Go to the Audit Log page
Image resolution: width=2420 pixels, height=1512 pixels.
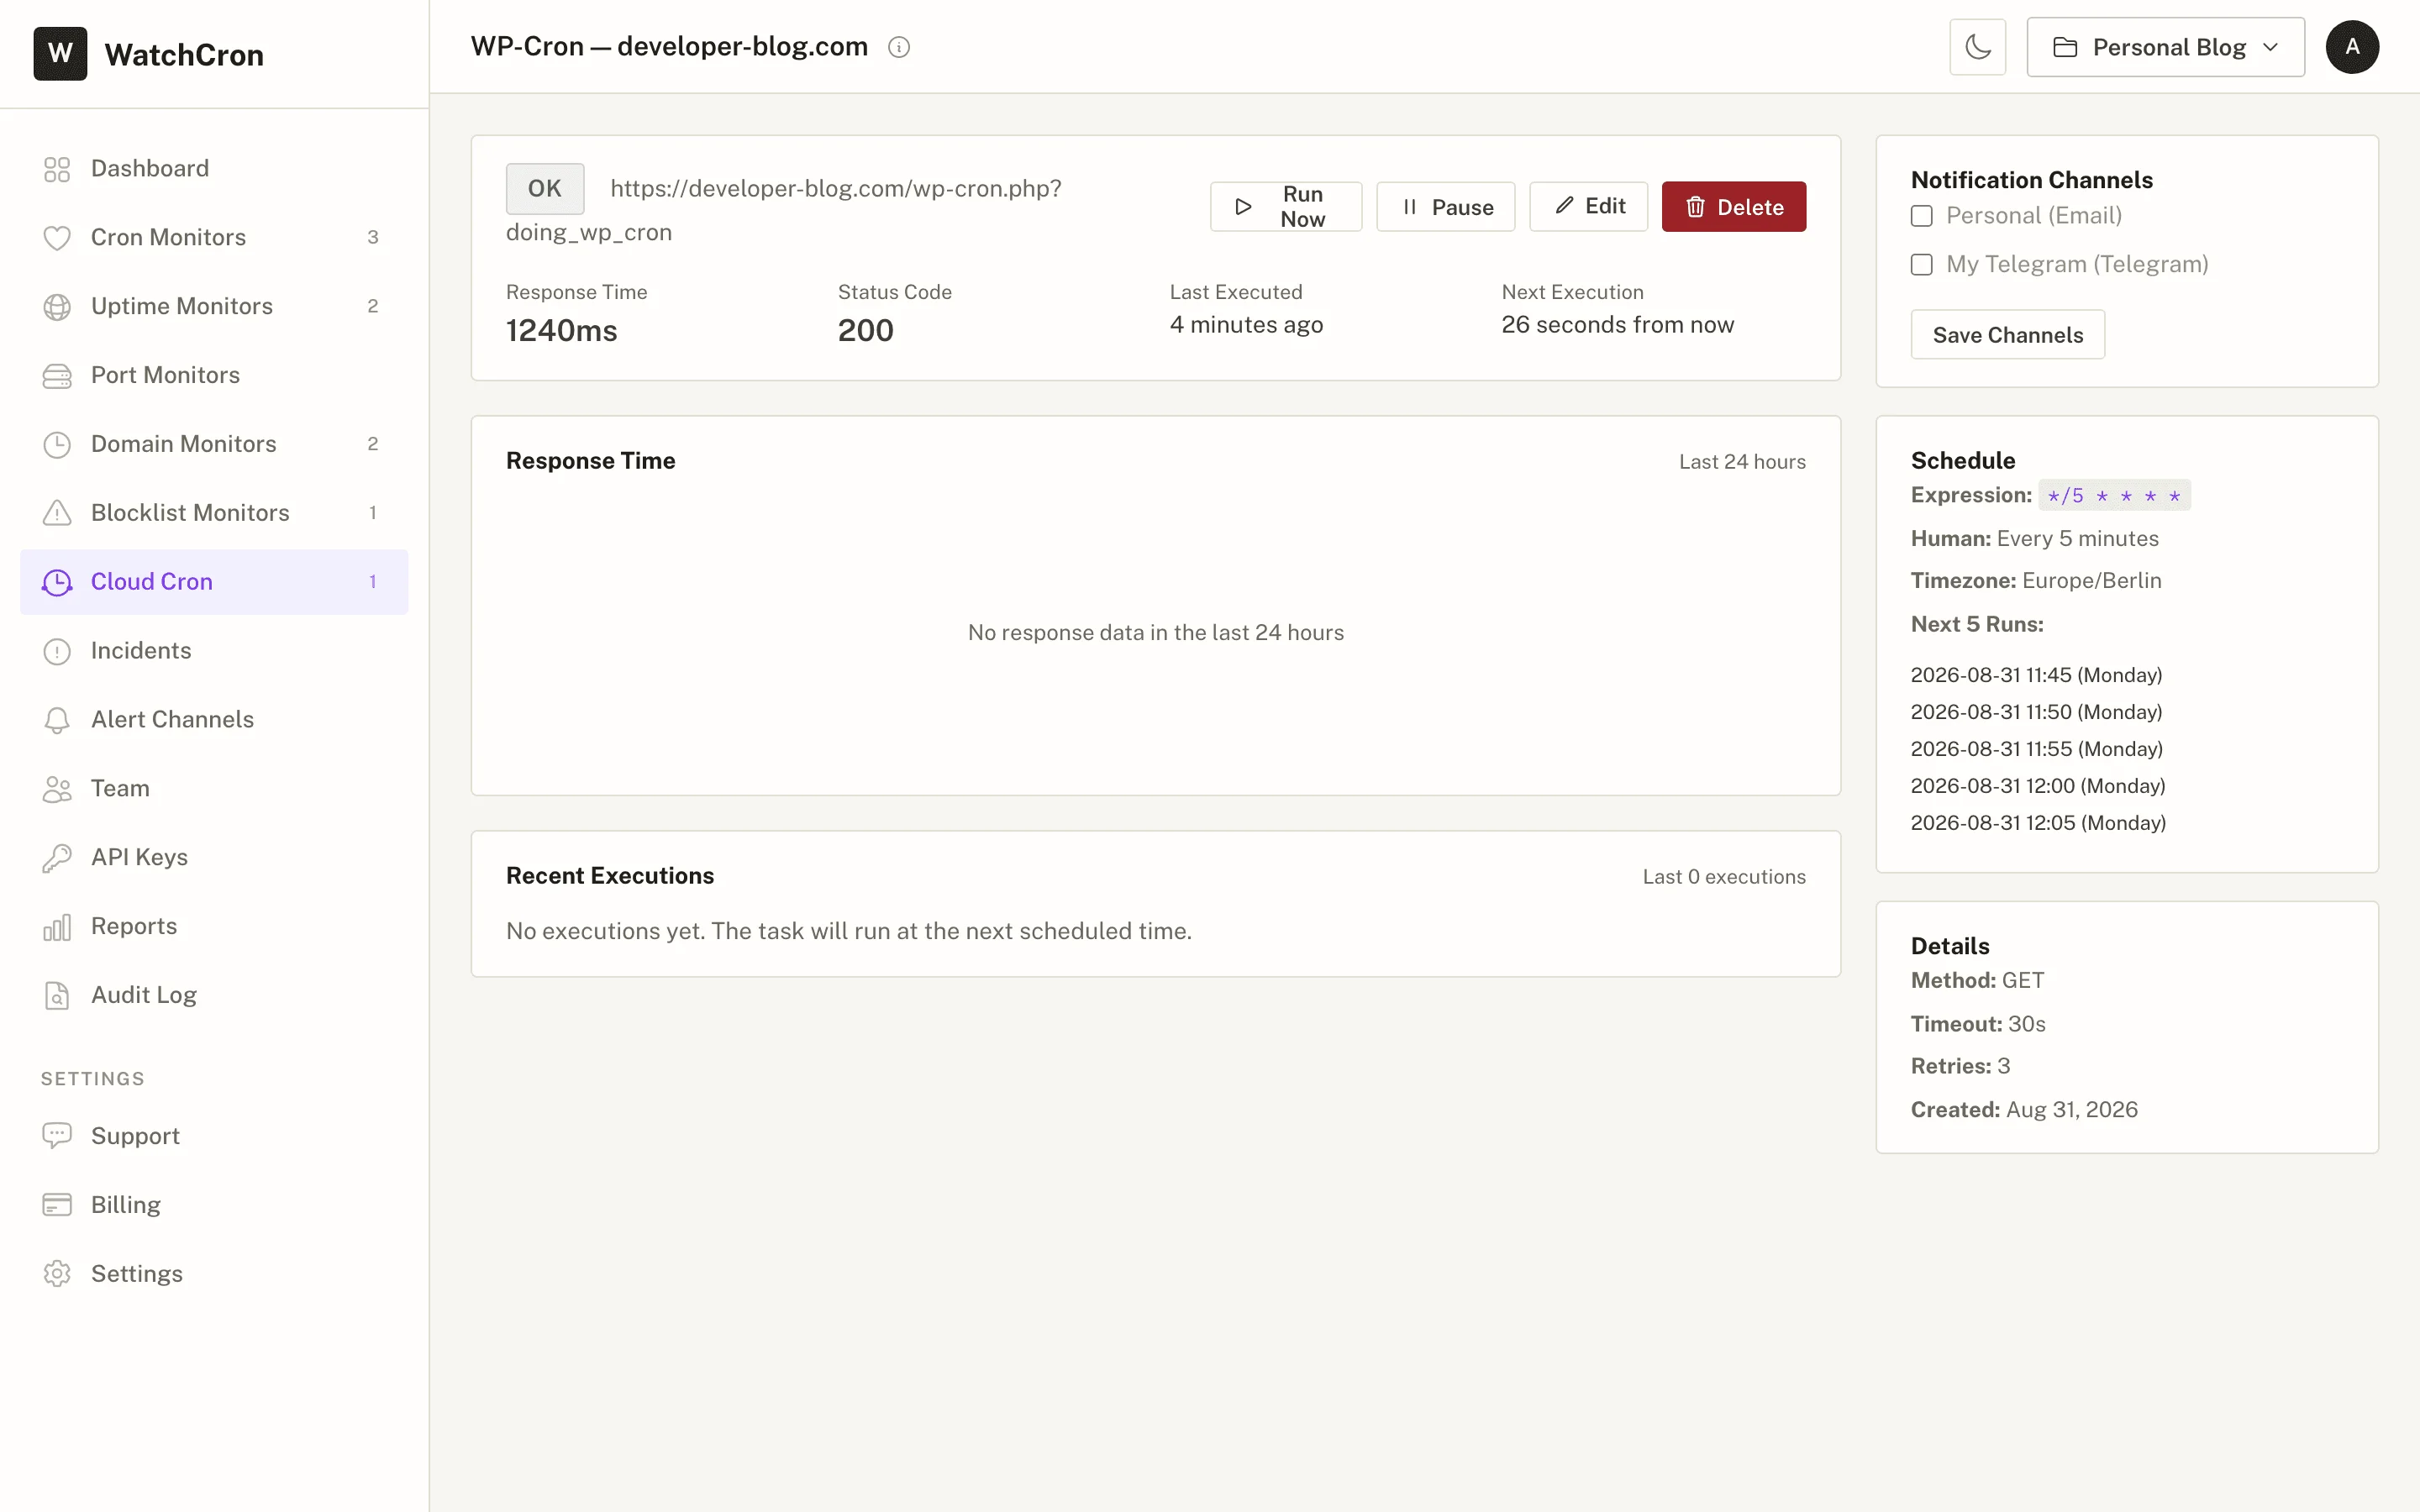pos(214,996)
